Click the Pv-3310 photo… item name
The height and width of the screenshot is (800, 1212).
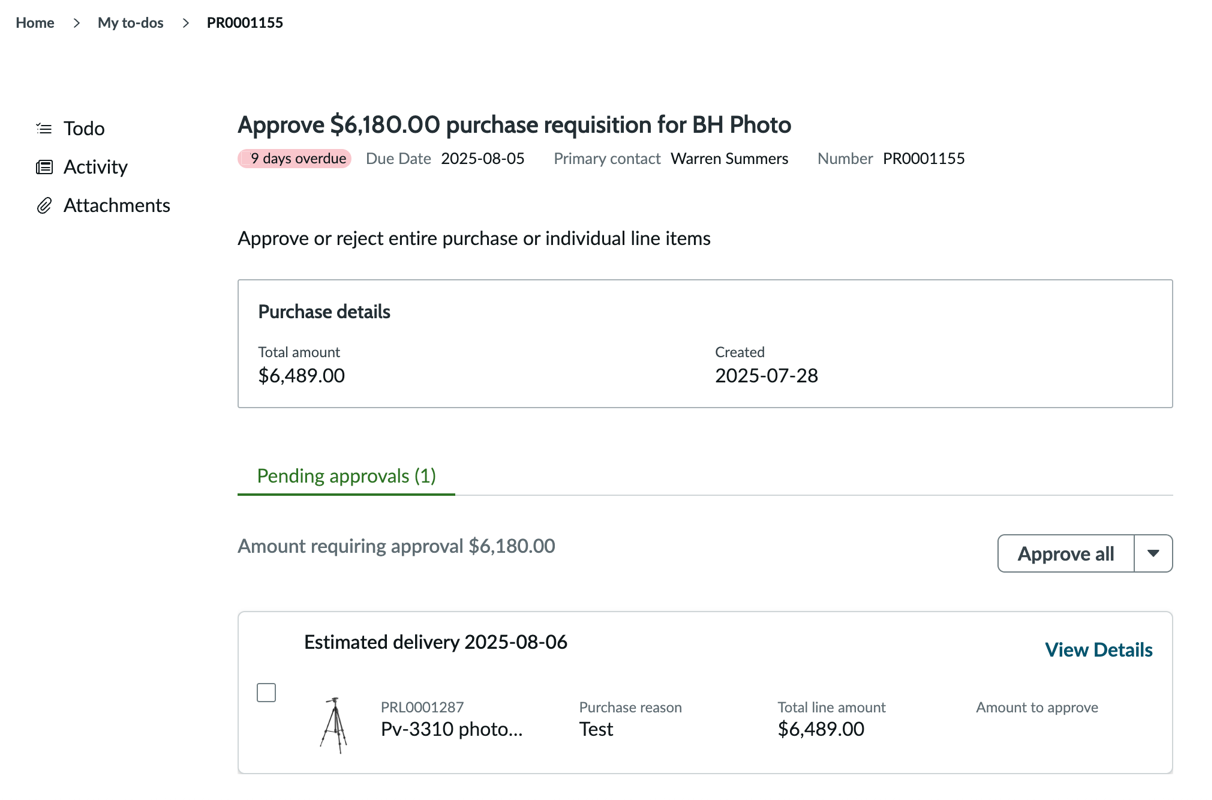pos(451,729)
